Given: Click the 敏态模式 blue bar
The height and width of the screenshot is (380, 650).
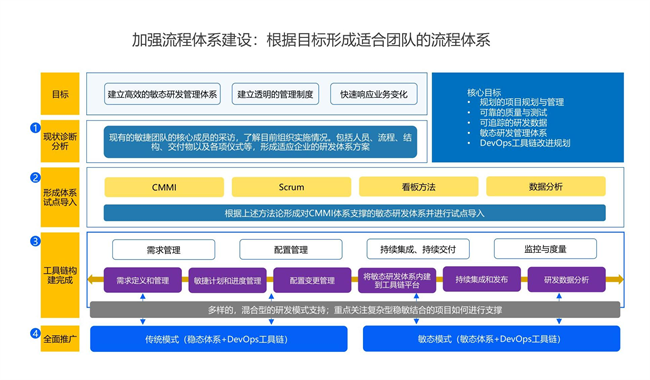Looking at the screenshot, I should 492,339.
